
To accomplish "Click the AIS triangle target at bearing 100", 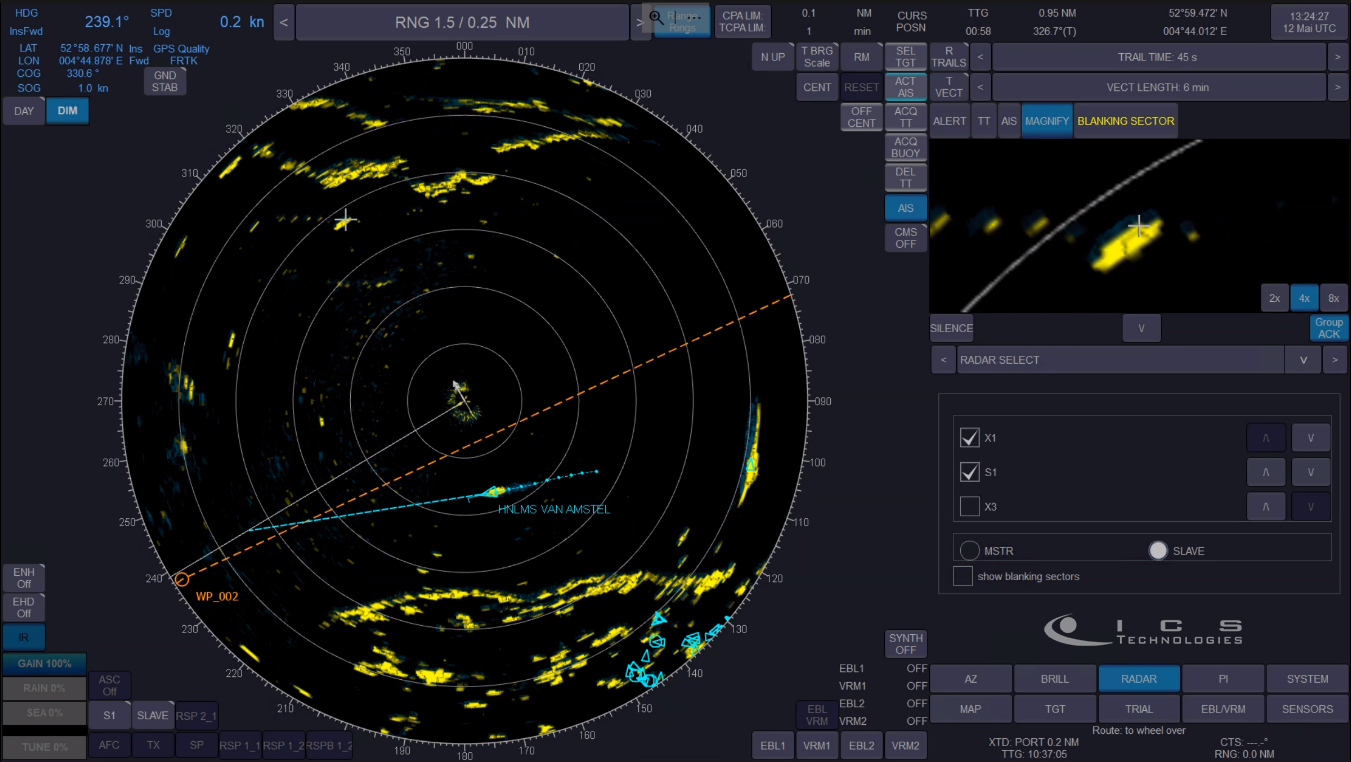I will tap(750, 464).
